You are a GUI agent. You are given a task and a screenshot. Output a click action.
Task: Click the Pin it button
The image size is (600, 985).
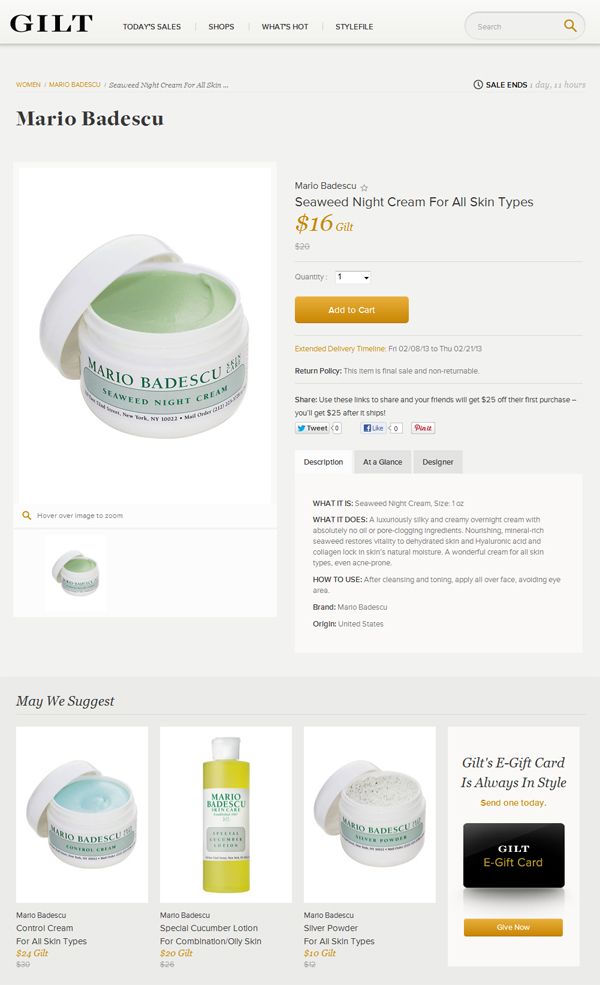point(423,428)
